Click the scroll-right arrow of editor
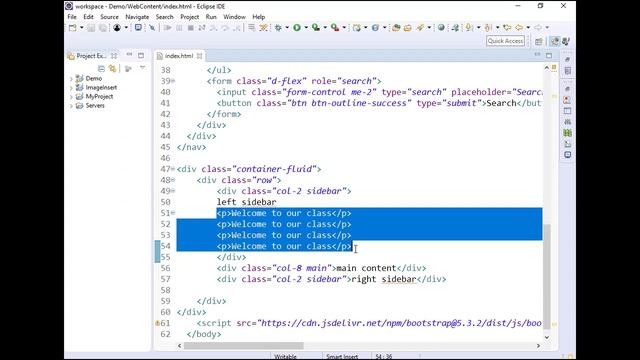The height and width of the screenshot is (360, 640). 538,346
